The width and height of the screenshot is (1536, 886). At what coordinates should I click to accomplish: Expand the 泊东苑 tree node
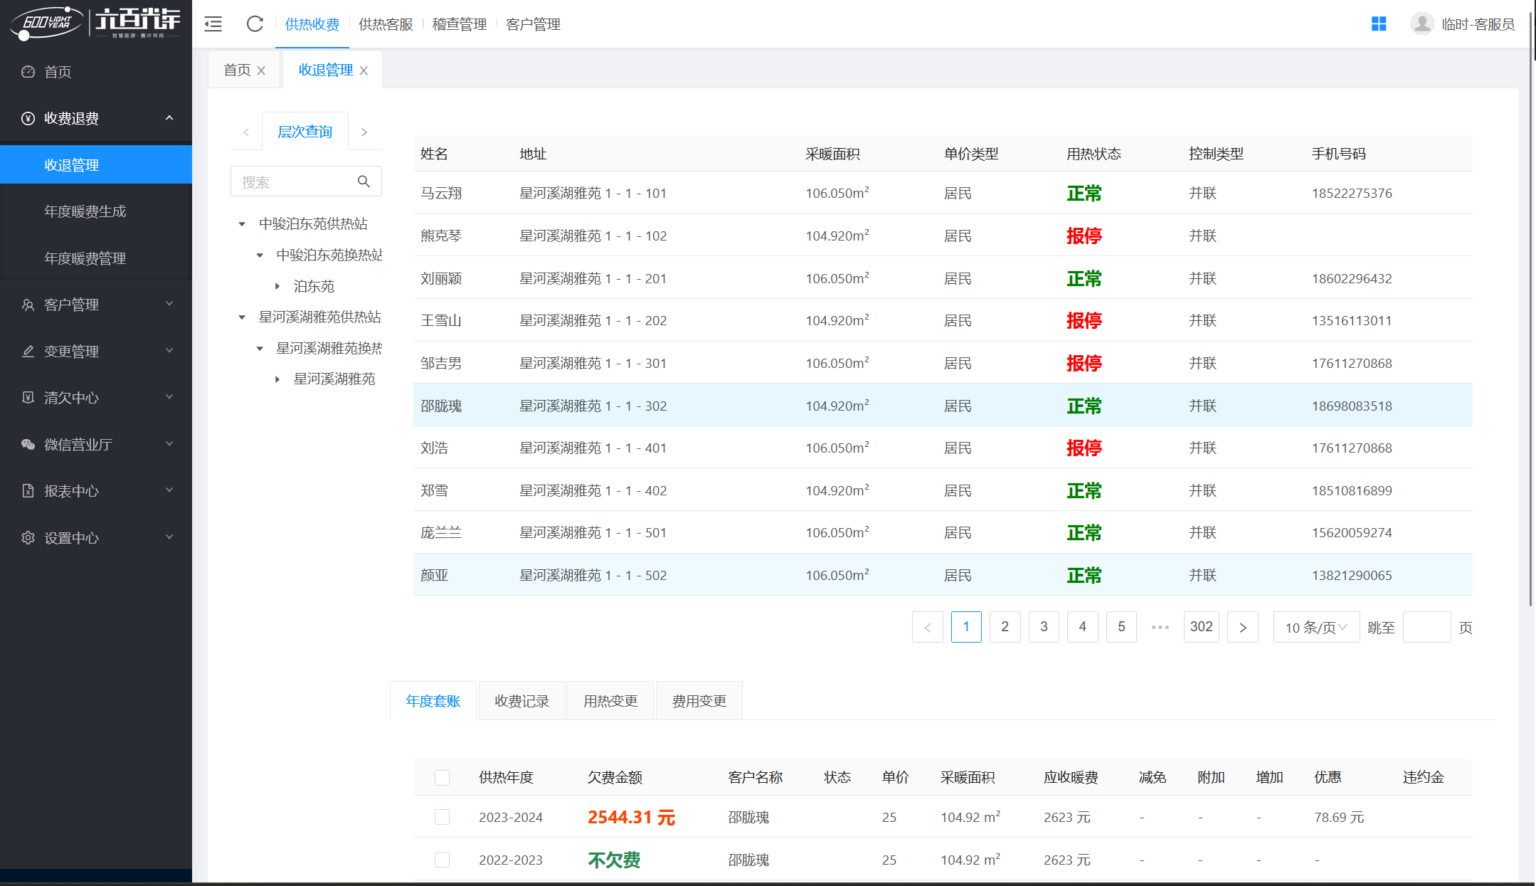[x=277, y=287]
